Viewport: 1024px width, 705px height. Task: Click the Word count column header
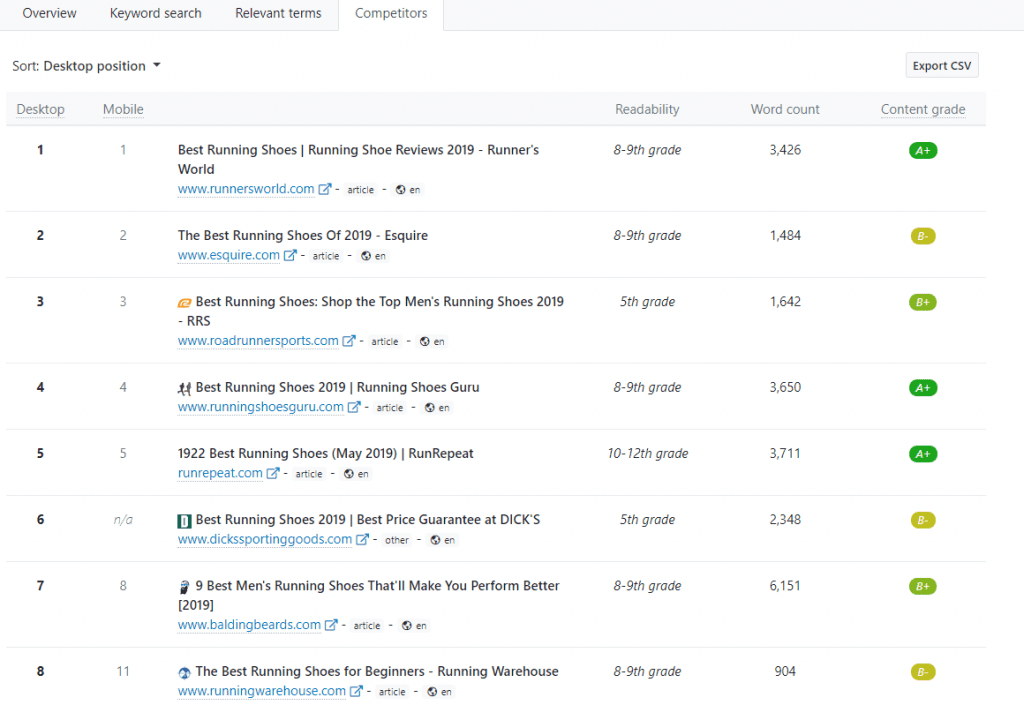785,110
